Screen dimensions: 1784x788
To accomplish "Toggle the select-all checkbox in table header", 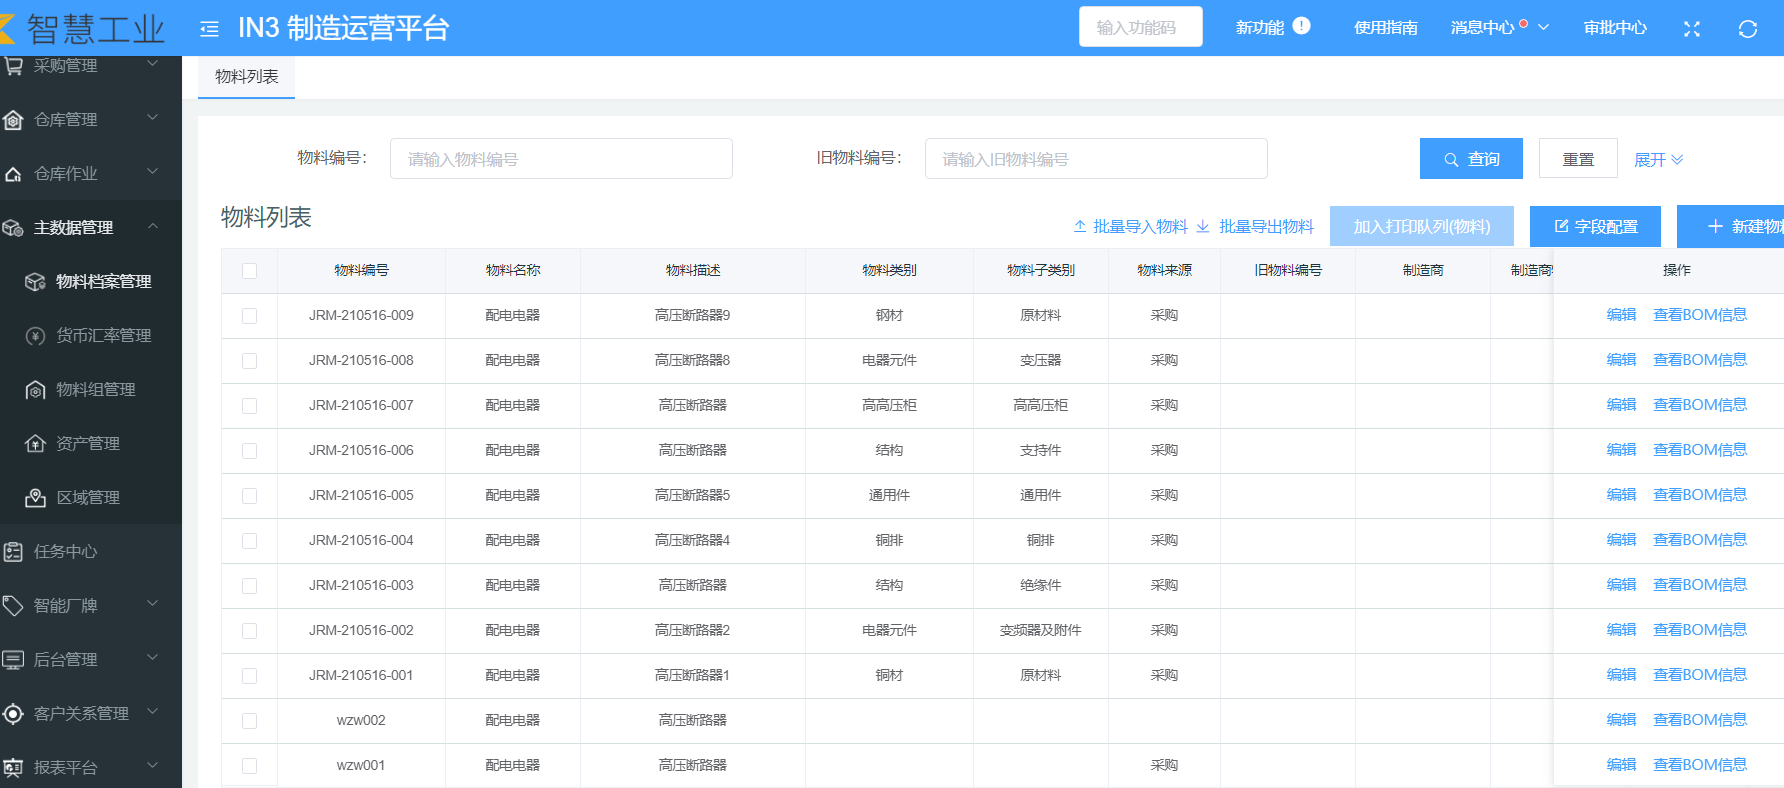I will [x=250, y=271].
